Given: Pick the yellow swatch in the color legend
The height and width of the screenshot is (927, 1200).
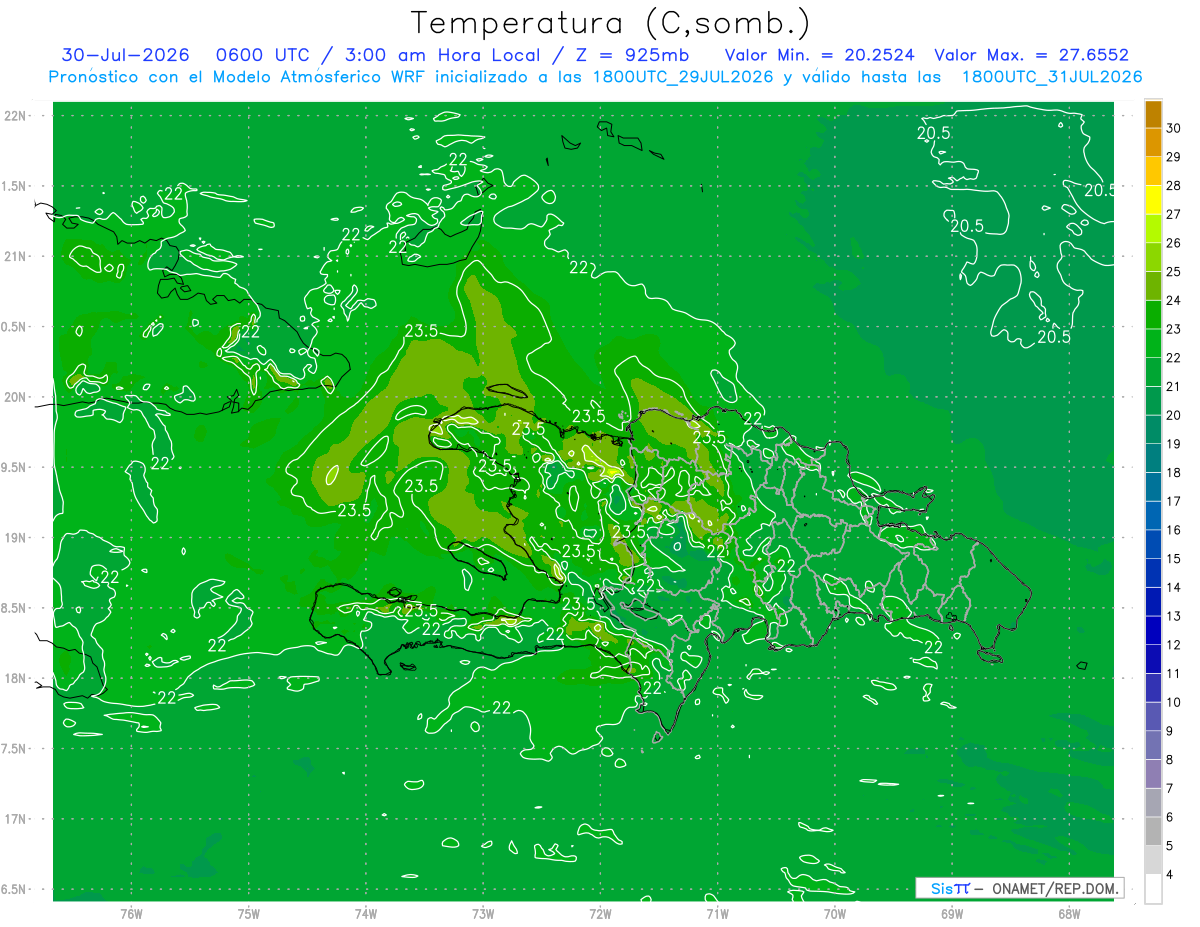Looking at the screenshot, I should [x=1153, y=200].
